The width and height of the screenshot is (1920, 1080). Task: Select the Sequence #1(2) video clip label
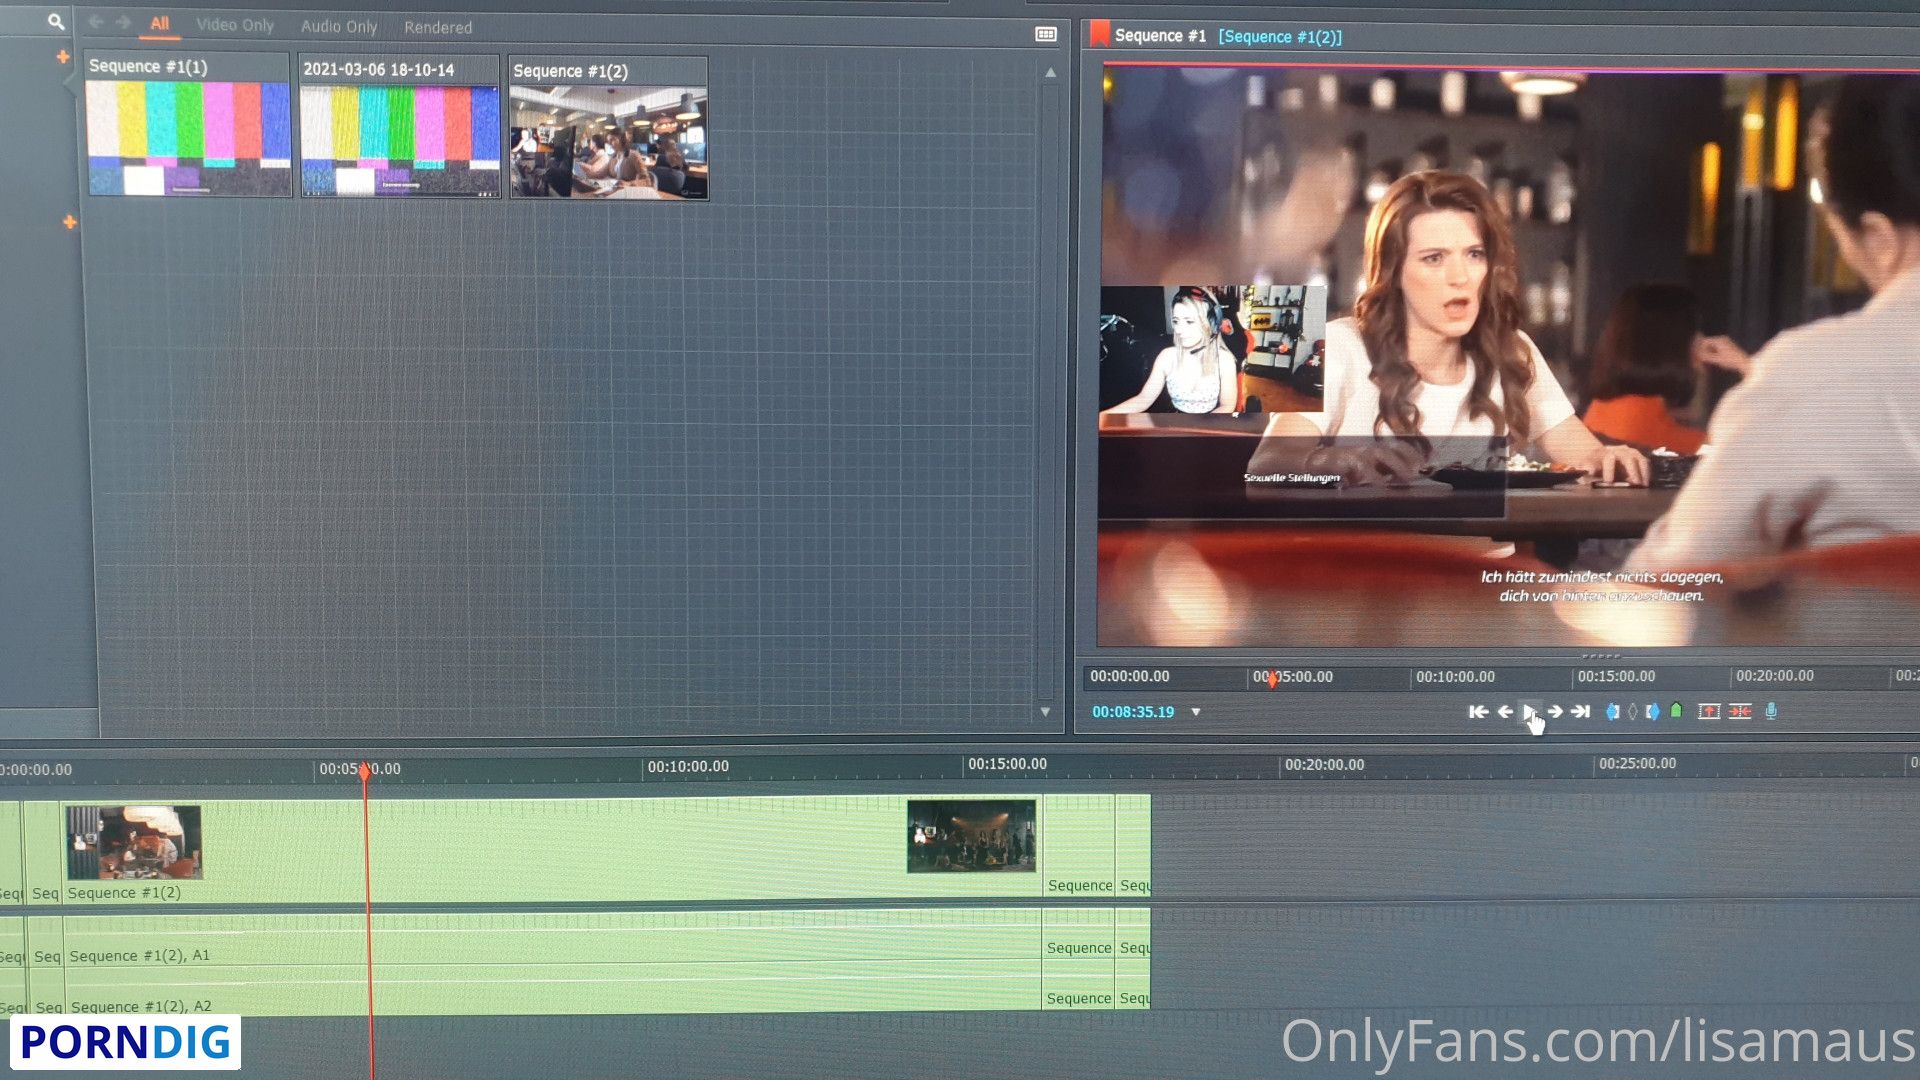(x=124, y=893)
